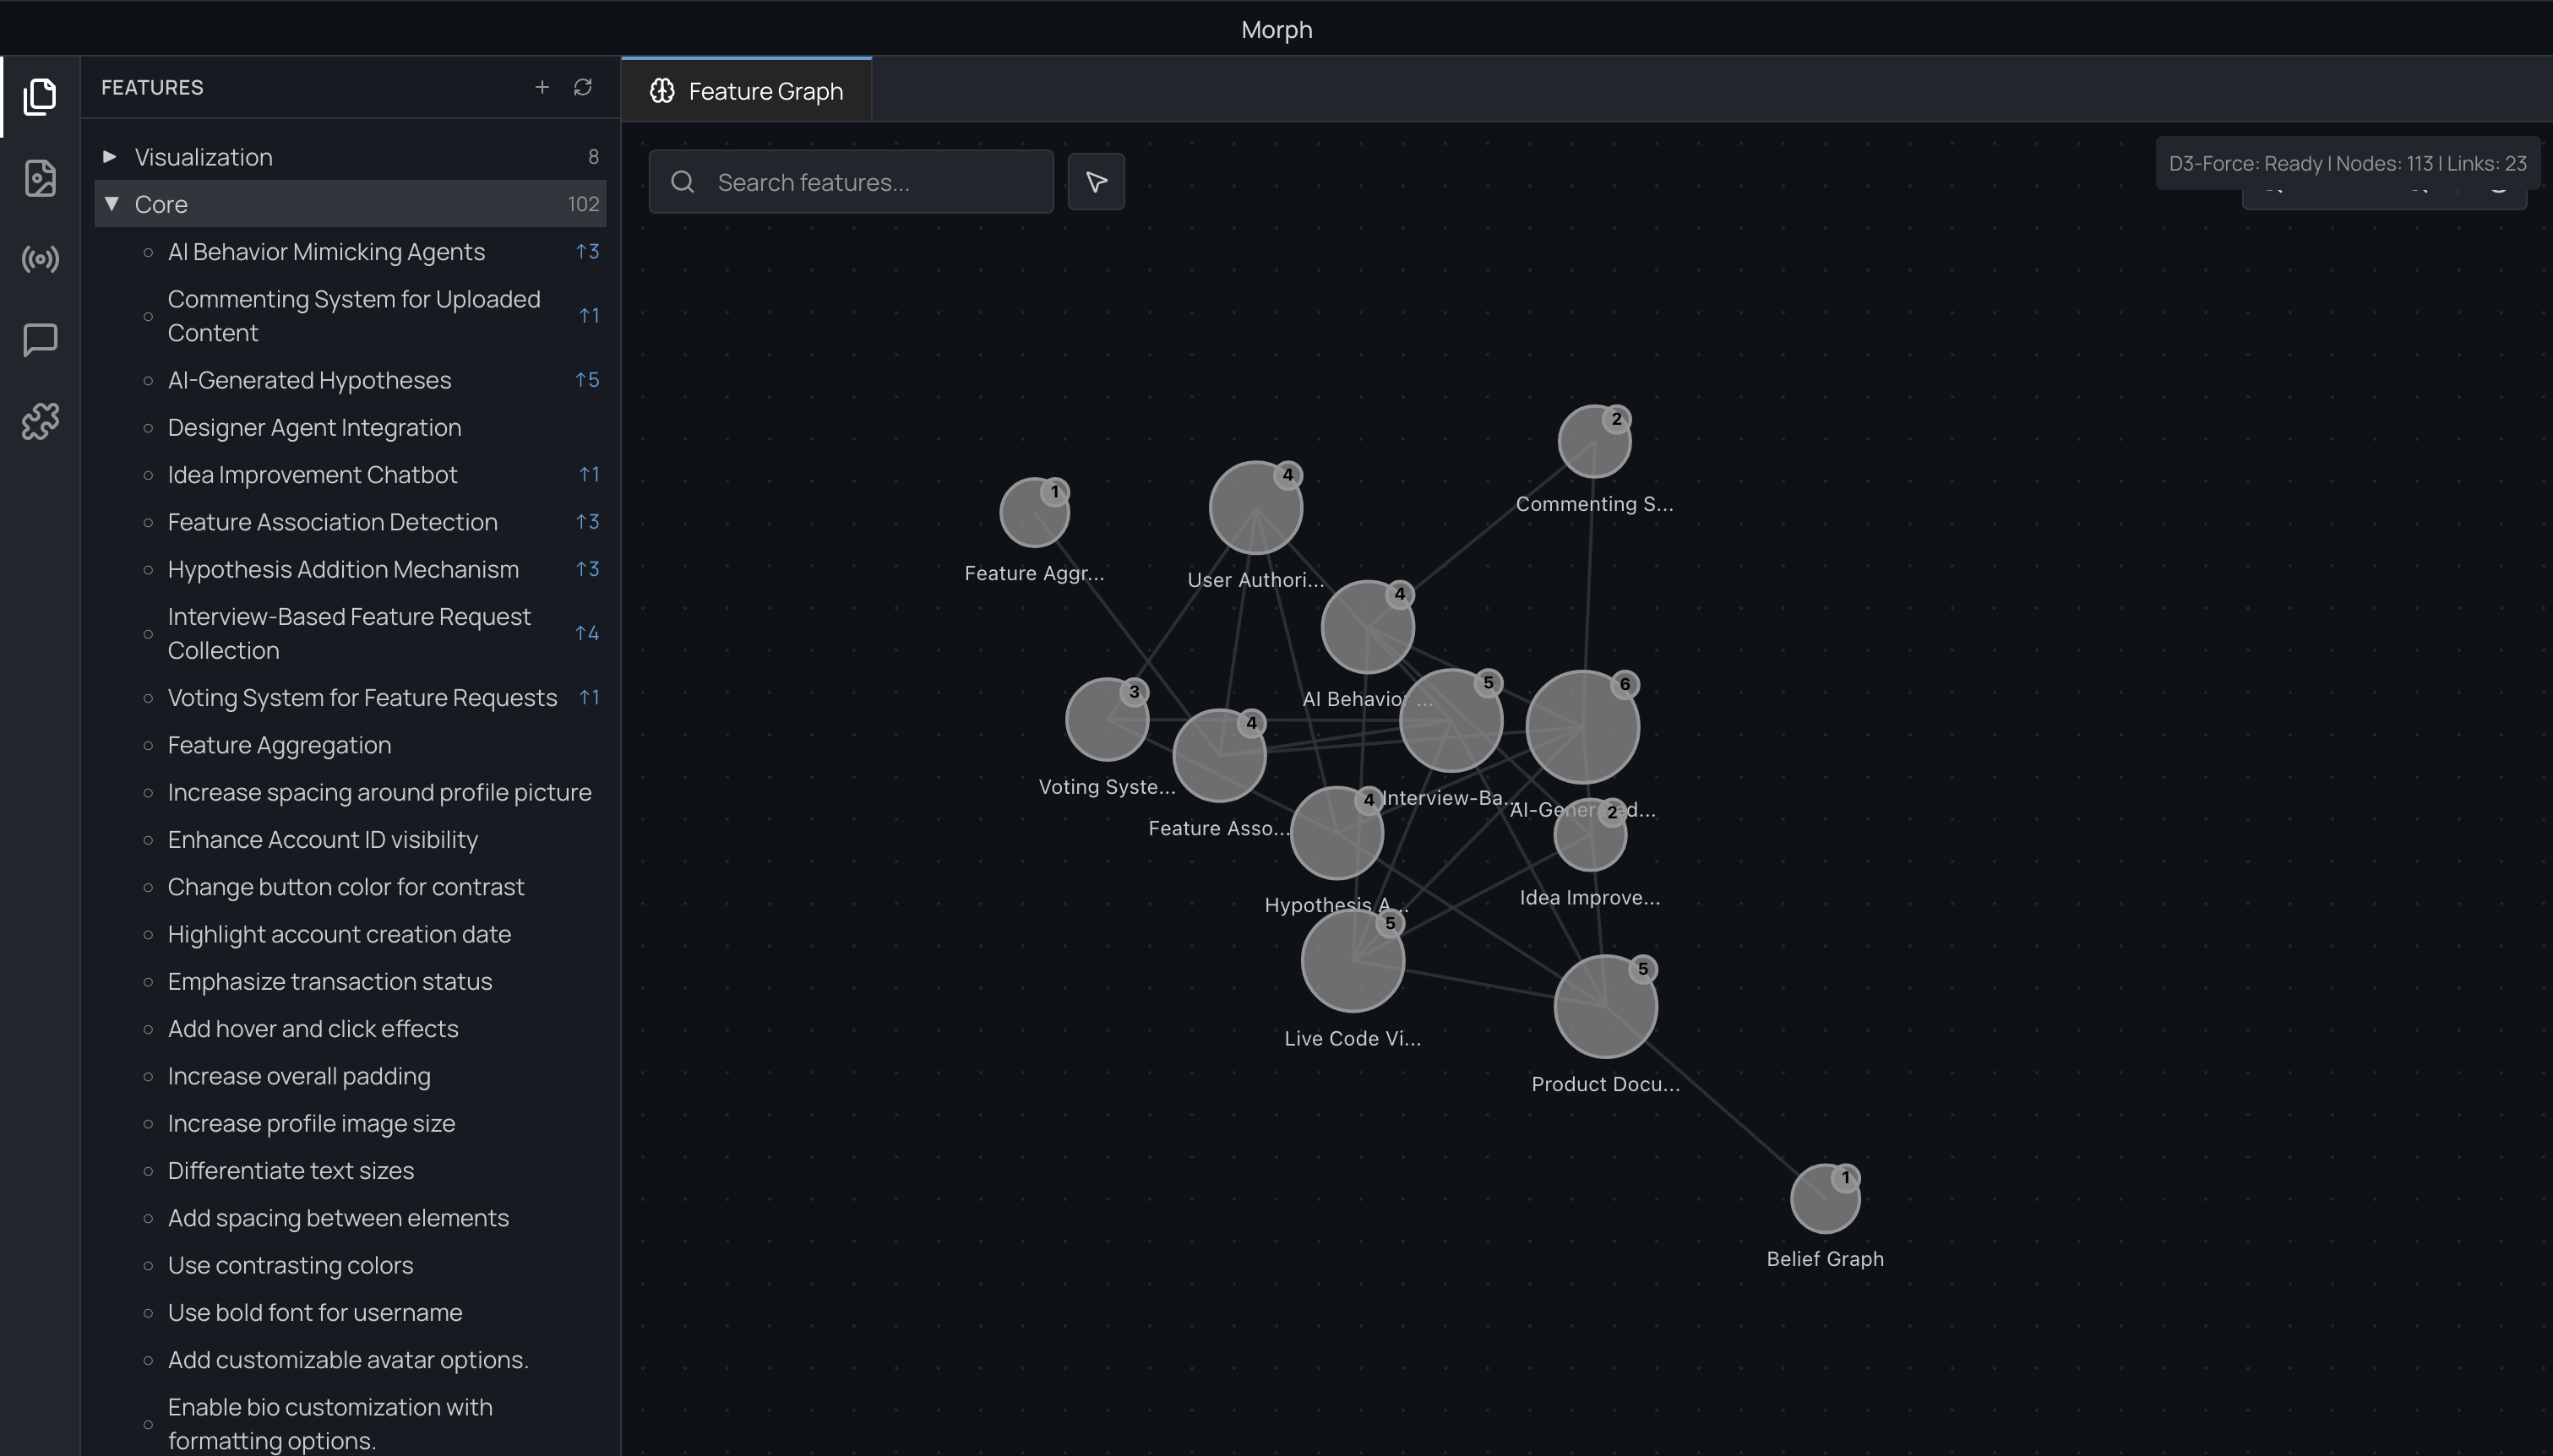Select AI Behavior Mimicking Agents feature
The image size is (2553, 1456).
click(x=326, y=252)
